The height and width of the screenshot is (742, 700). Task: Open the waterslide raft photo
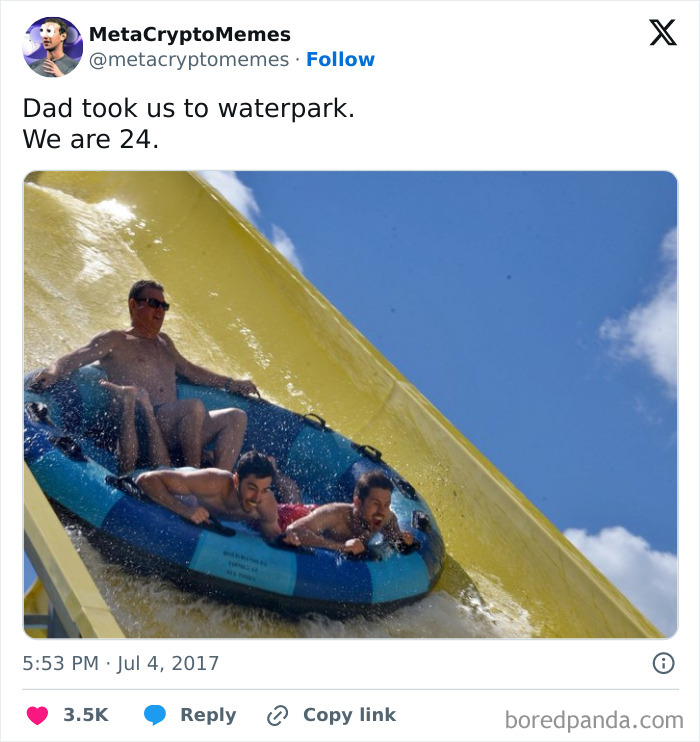[350, 405]
